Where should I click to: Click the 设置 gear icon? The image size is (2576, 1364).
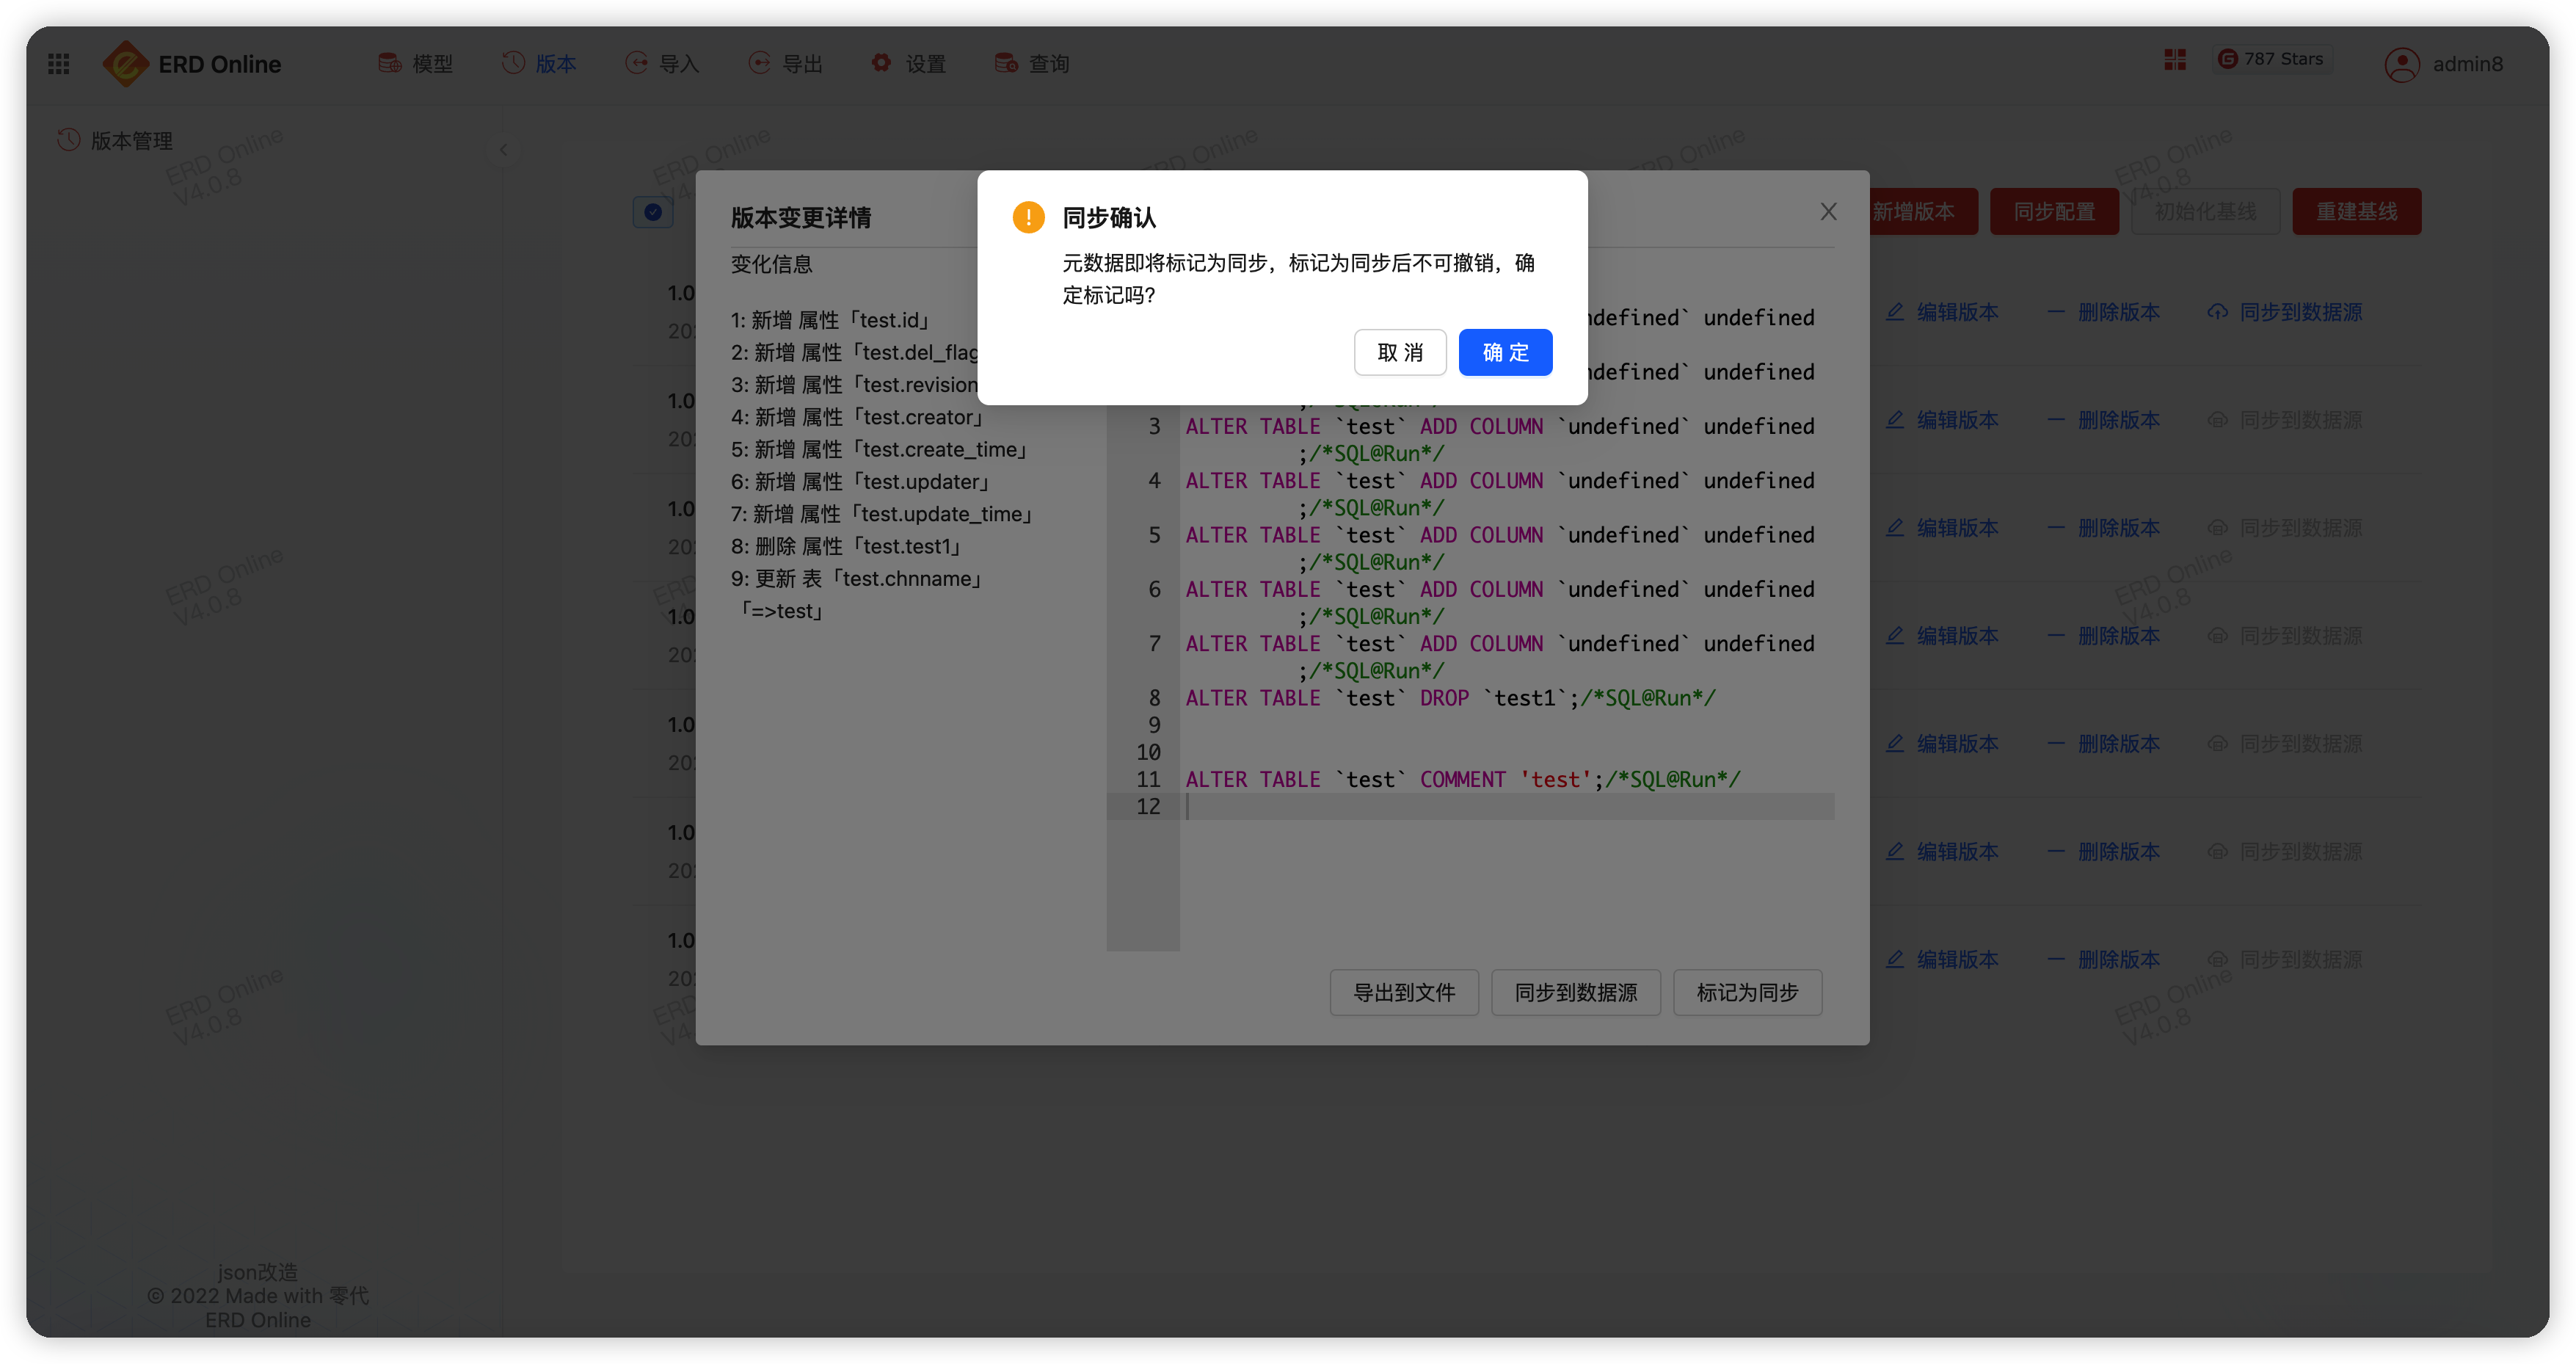(x=881, y=64)
